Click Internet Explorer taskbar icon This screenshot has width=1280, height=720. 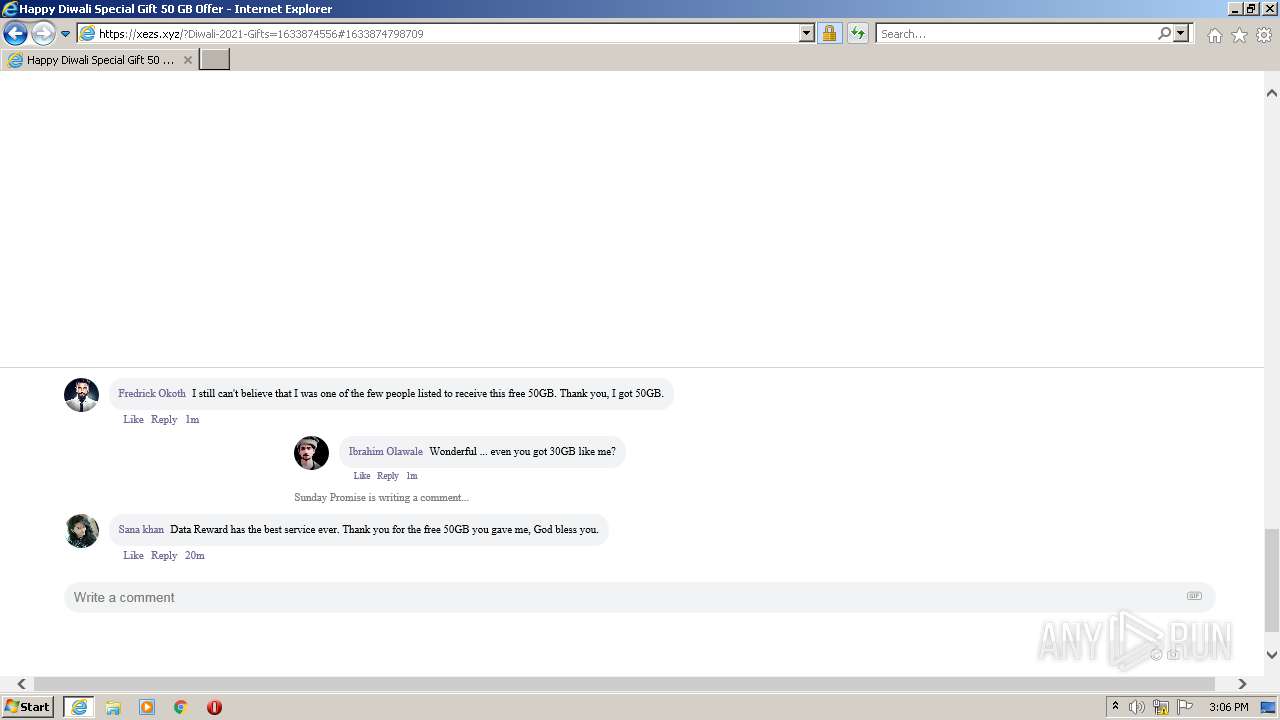[79, 707]
